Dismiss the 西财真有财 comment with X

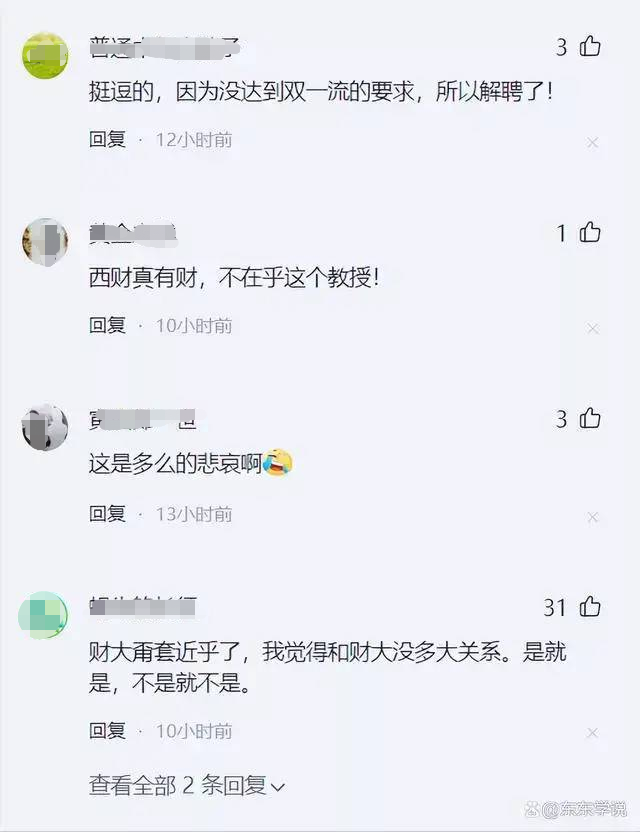coord(592,328)
